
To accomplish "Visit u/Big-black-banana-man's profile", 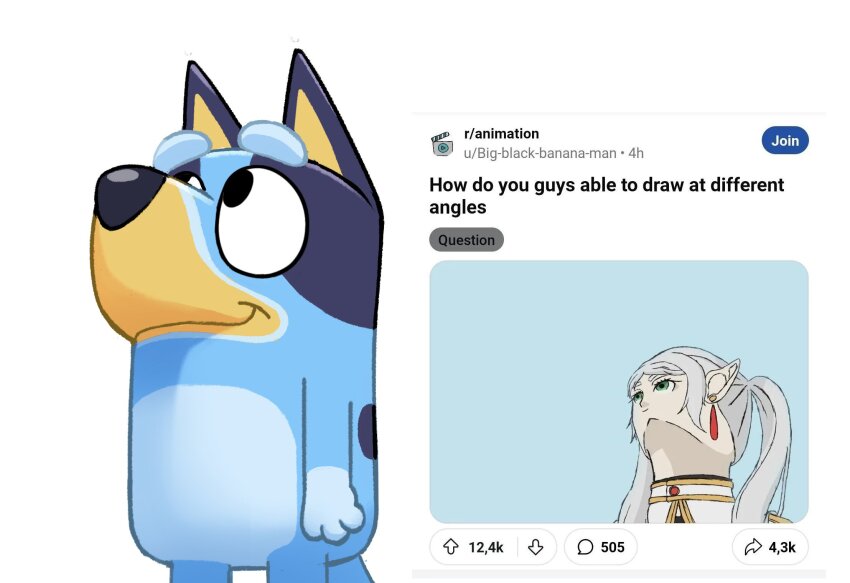I will [539, 153].
